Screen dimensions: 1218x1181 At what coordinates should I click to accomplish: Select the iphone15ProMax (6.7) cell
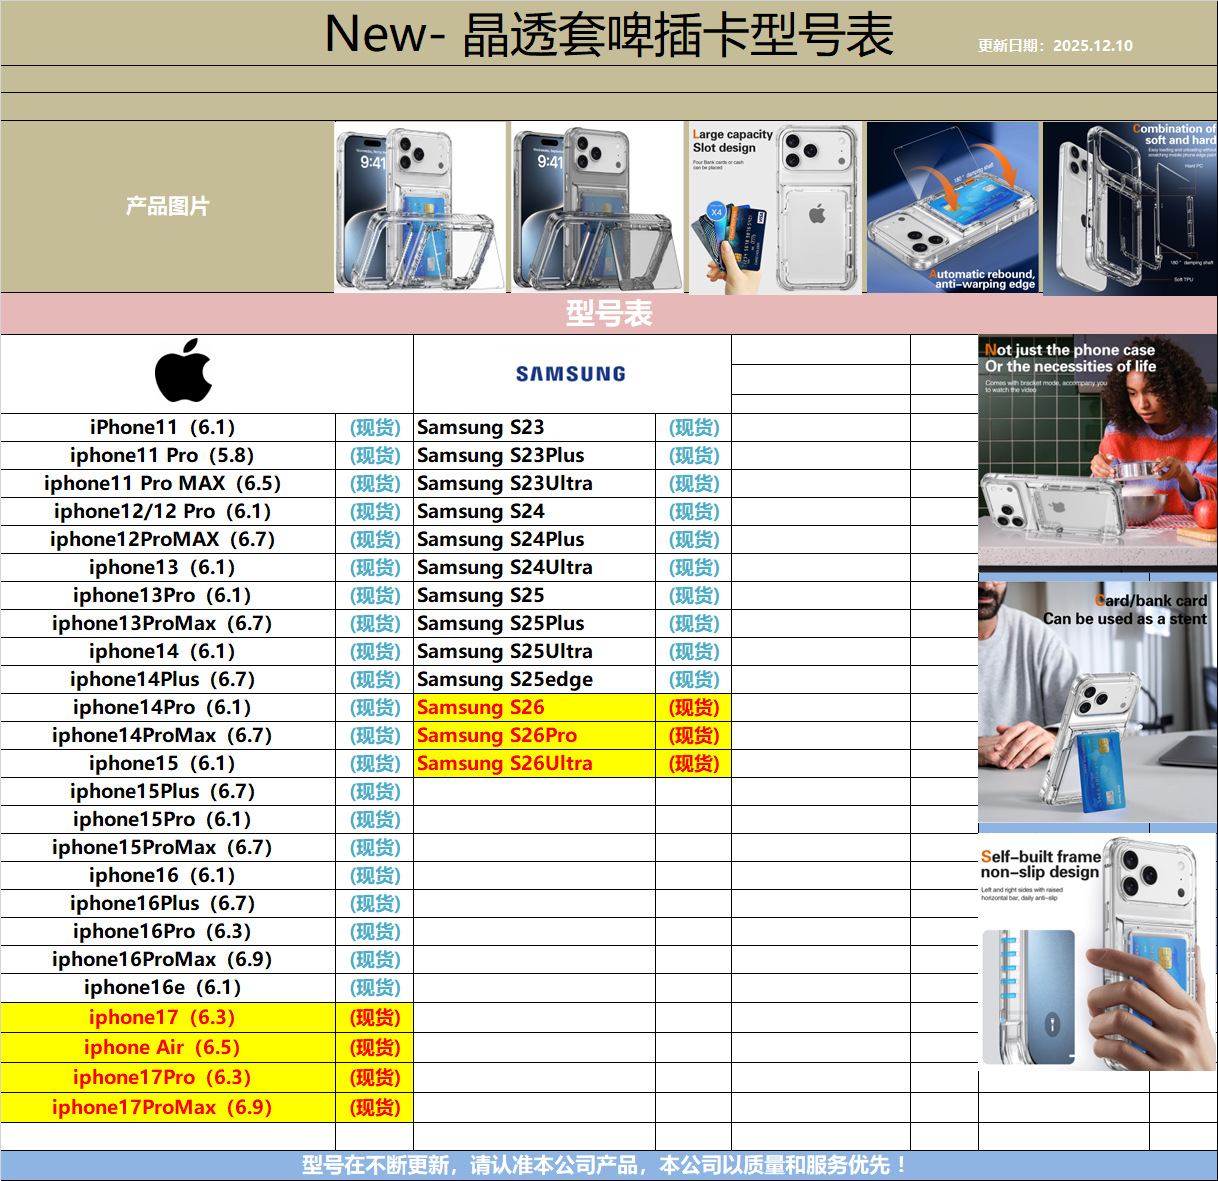tap(168, 847)
